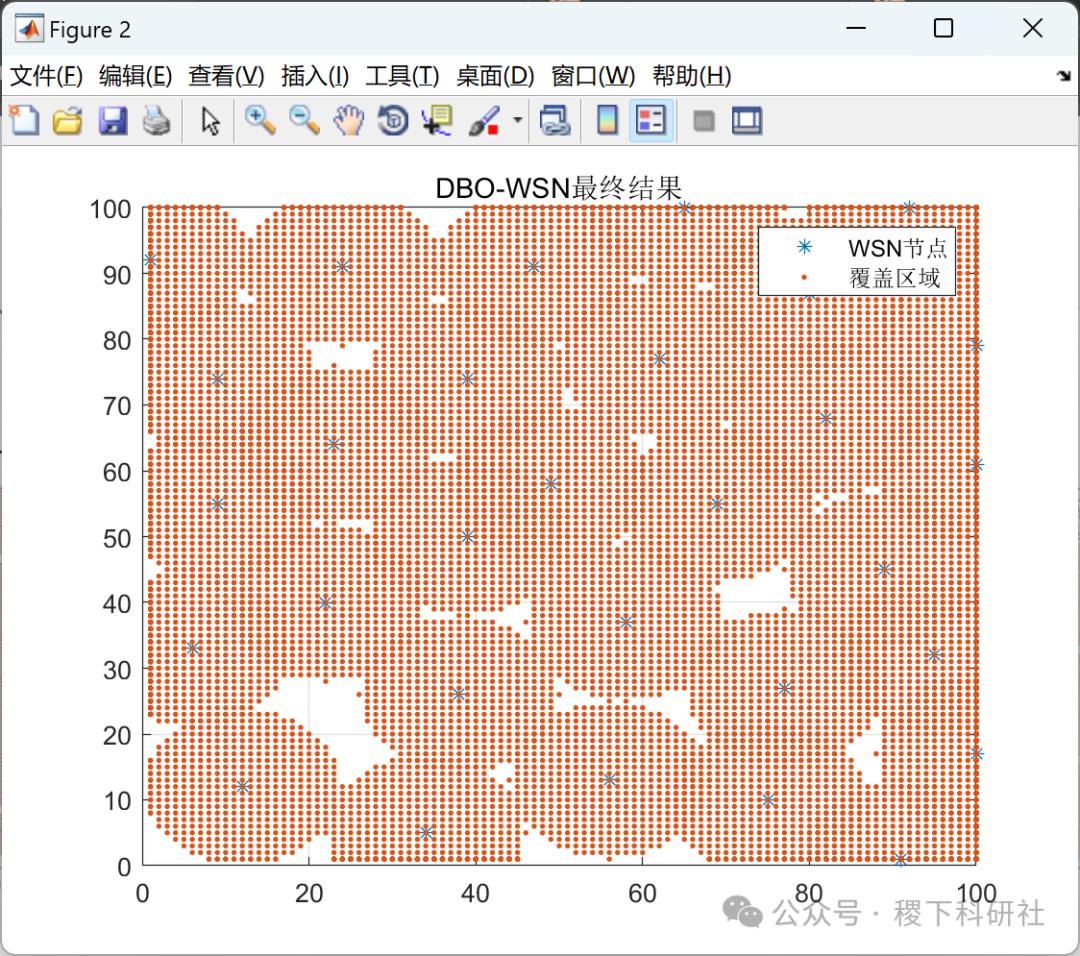Click the y-axis tick label 50
Image resolution: width=1080 pixels, height=956 pixels.
click(117, 538)
